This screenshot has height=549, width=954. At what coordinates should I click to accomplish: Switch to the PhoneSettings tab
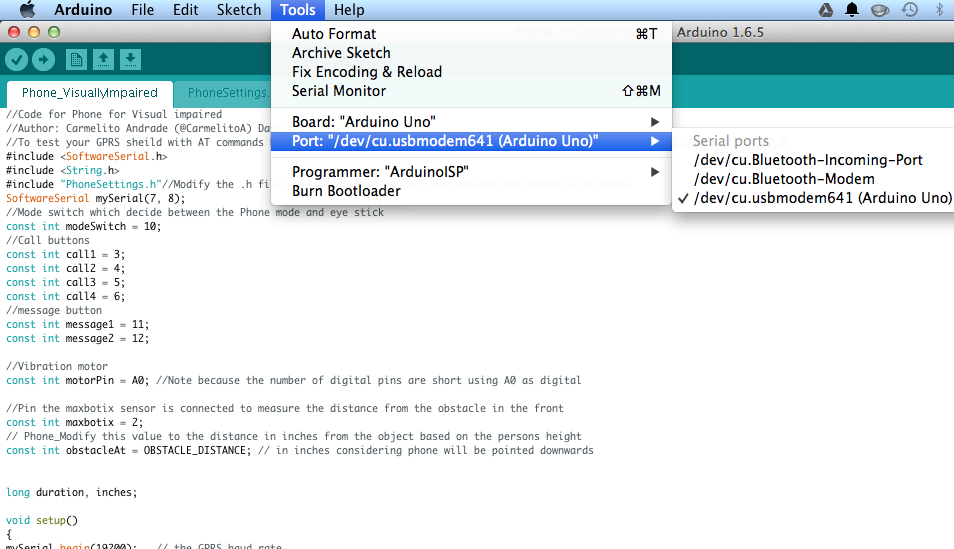[224, 93]
